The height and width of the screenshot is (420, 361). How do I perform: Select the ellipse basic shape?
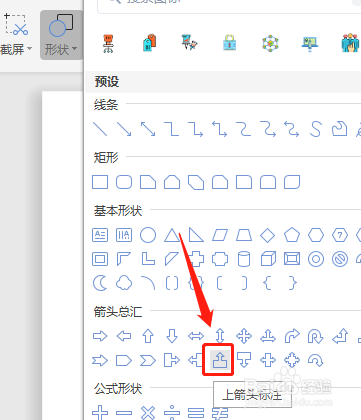(x=148, y=235)
